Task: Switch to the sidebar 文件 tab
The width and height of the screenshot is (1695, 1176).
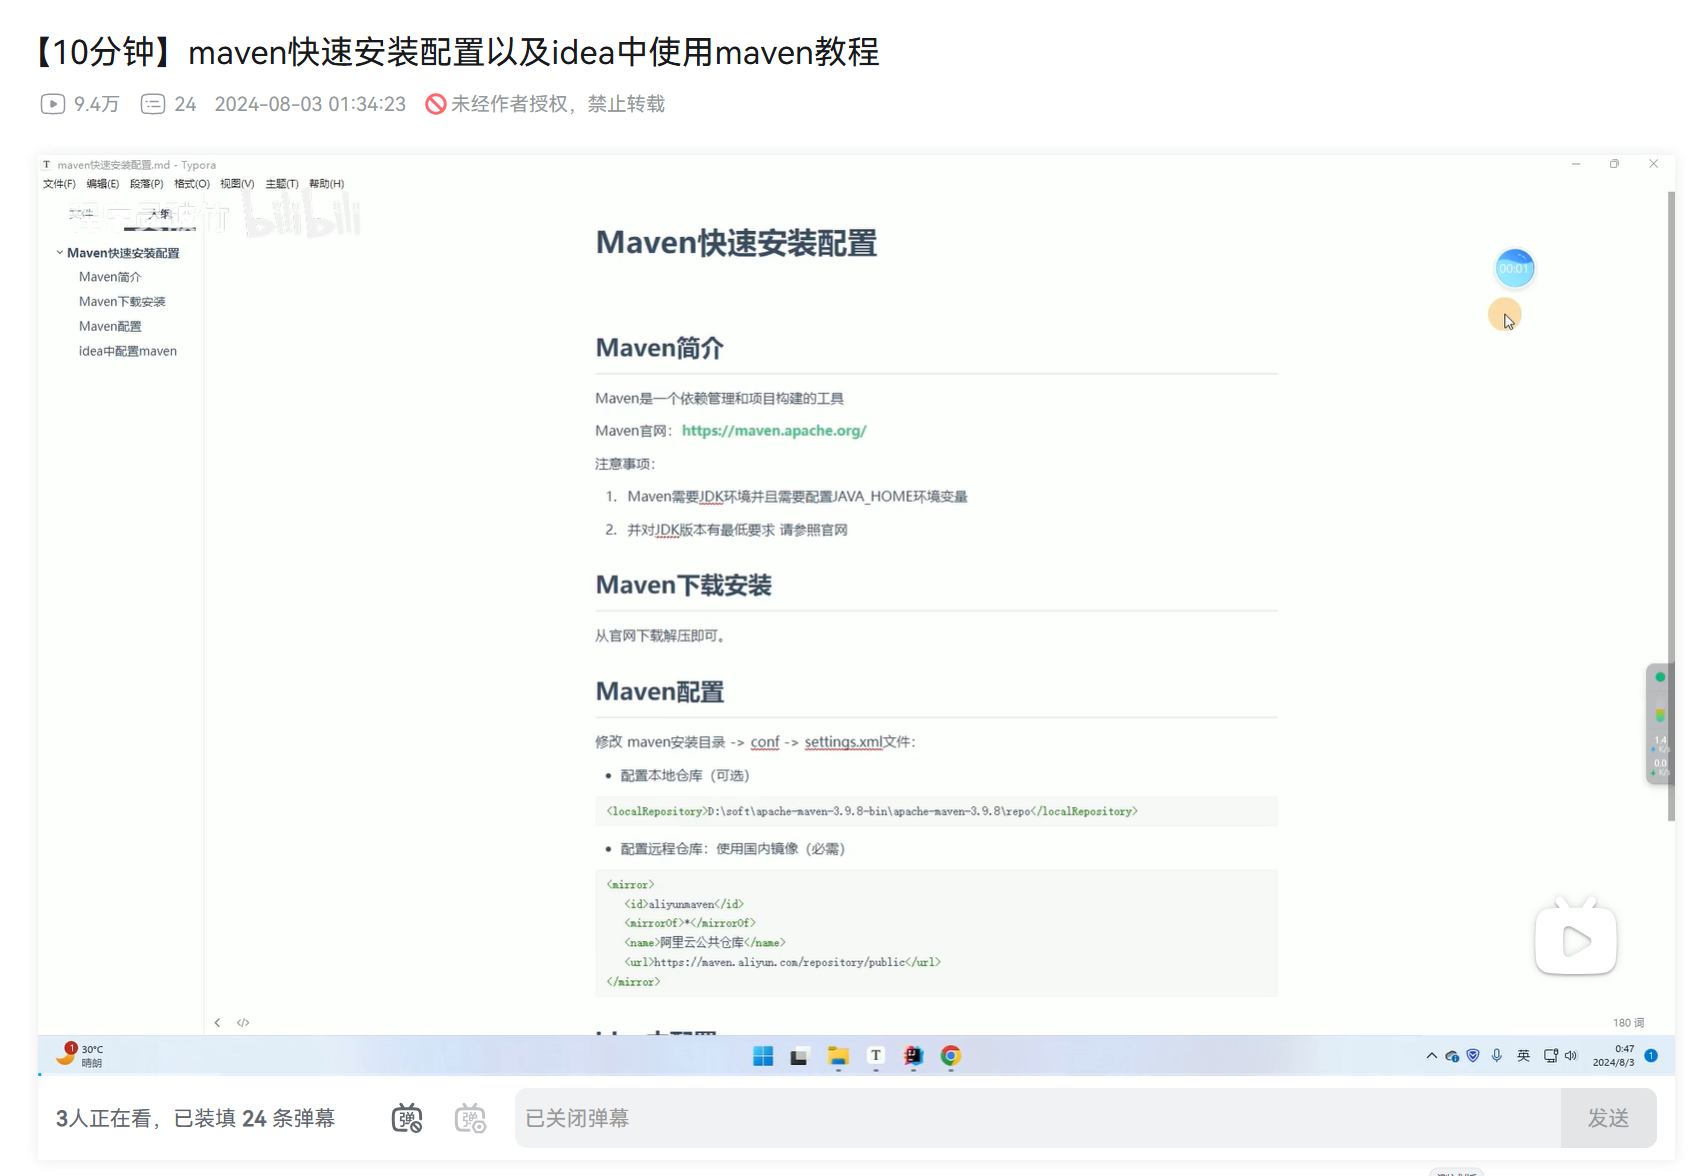Action: point(81,213)
